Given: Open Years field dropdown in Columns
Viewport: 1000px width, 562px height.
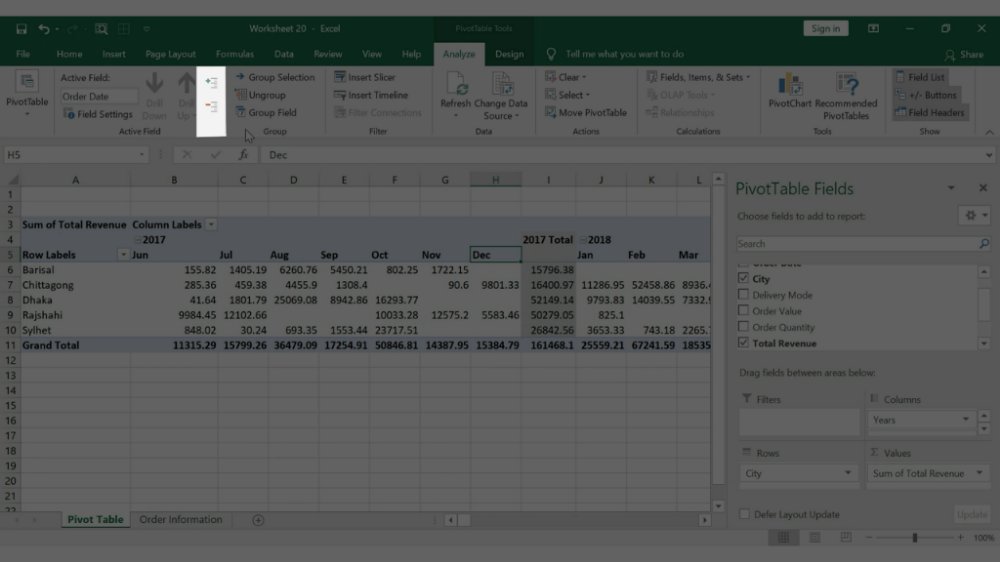Looking at the screenshot, I should (x=966, y=419).
